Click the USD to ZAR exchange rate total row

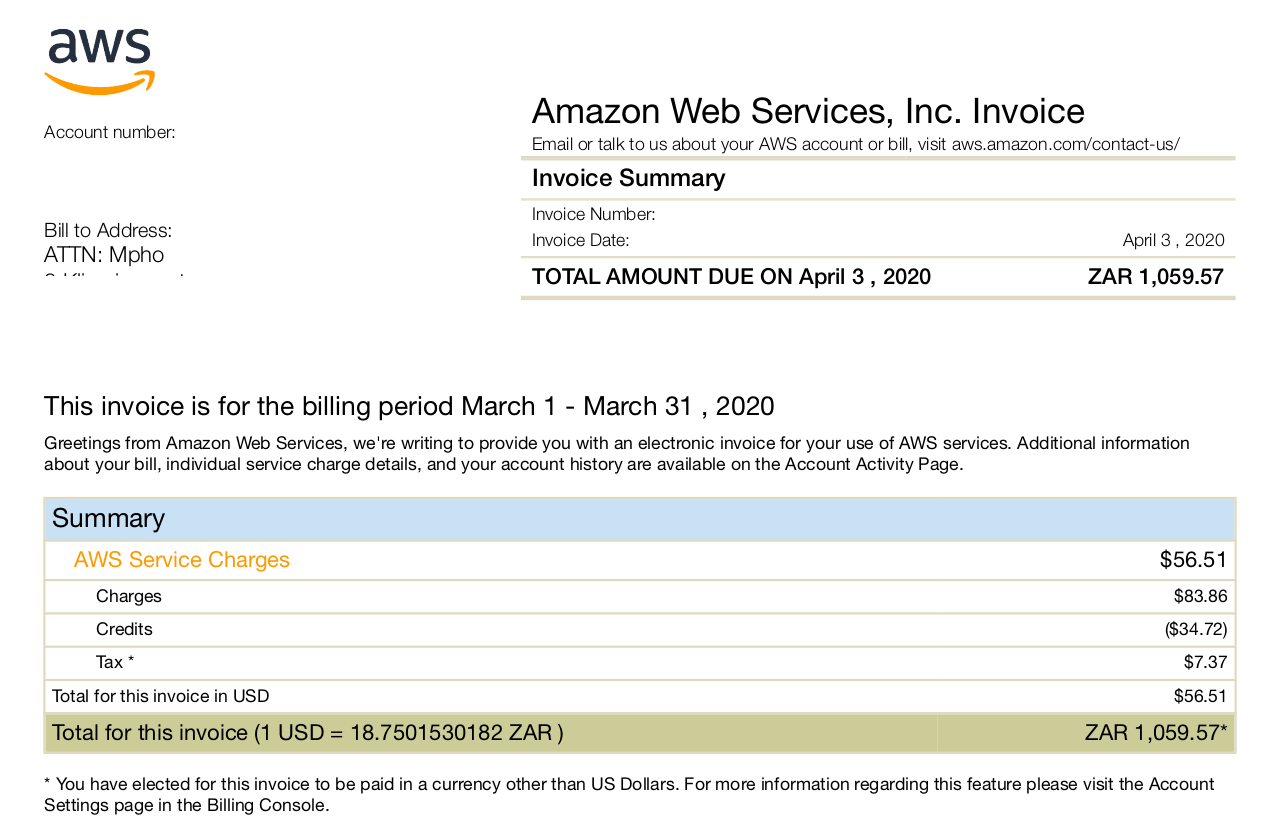[640, 733]
